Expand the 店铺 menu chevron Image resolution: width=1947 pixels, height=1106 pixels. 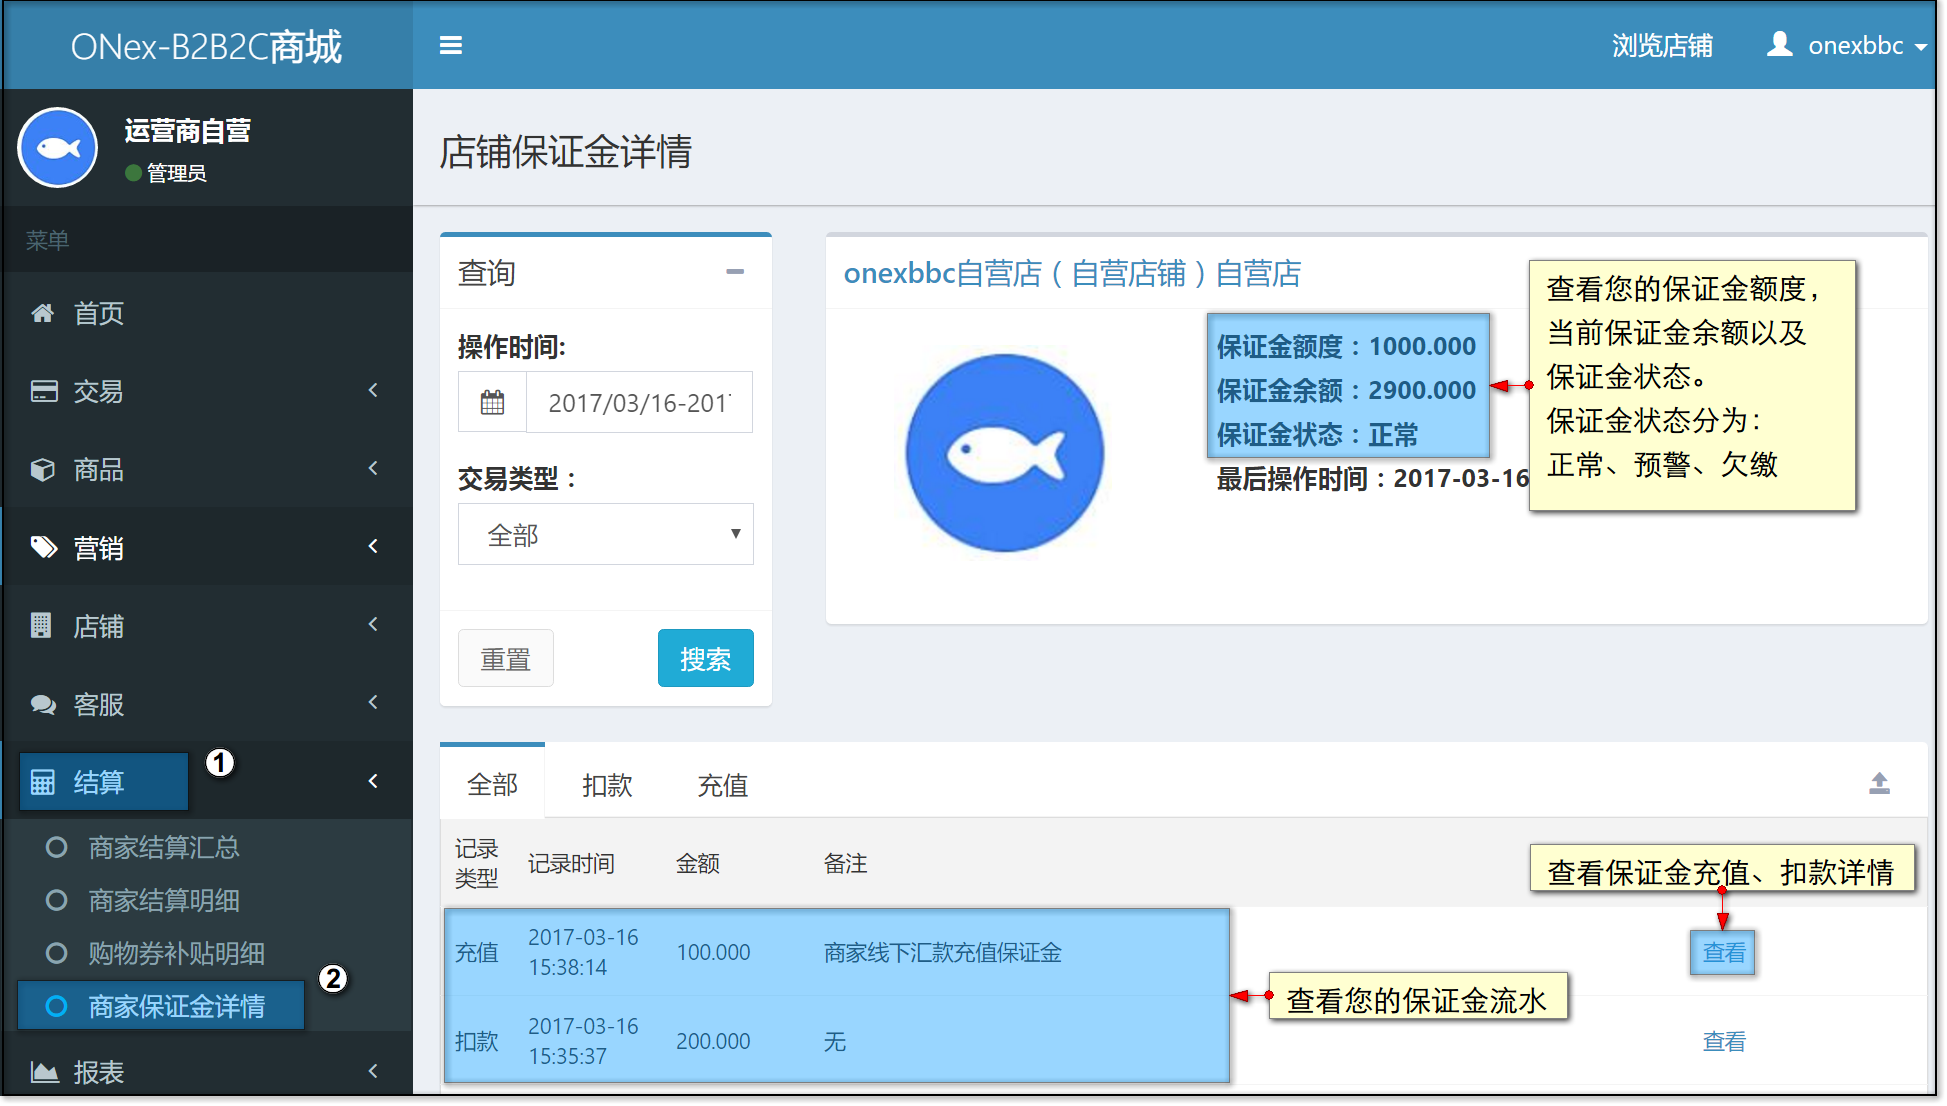(x=373, y=624)
